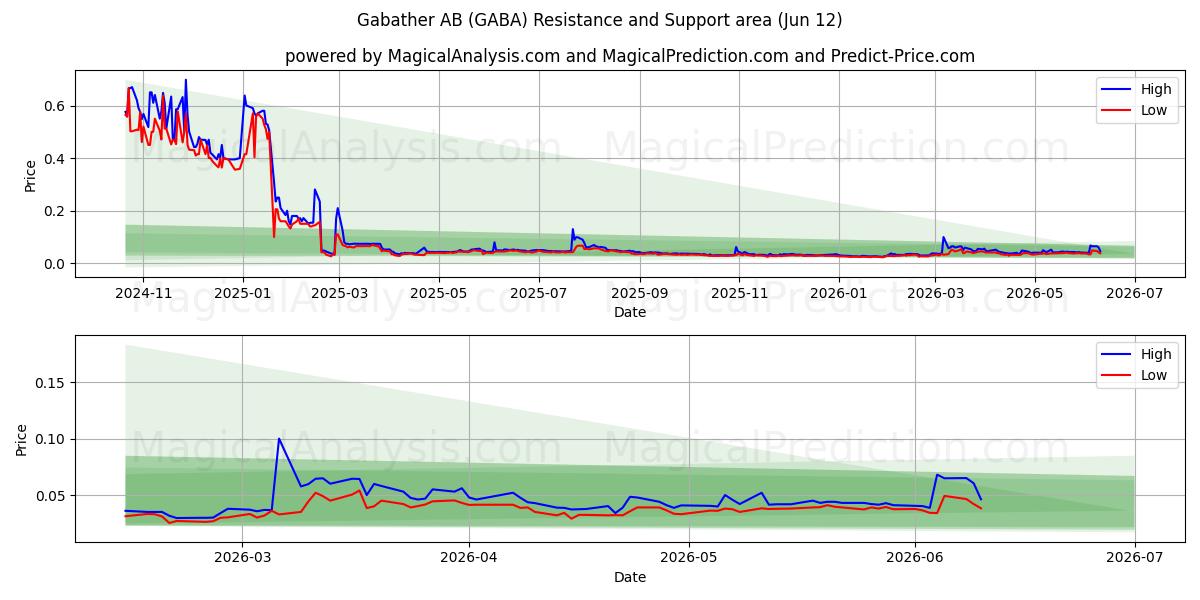The width and height of the screenshot is (1200, 600).
Task: Click the '0.10' y-axis tick on the bottom chart
Action: coord(52,439)
